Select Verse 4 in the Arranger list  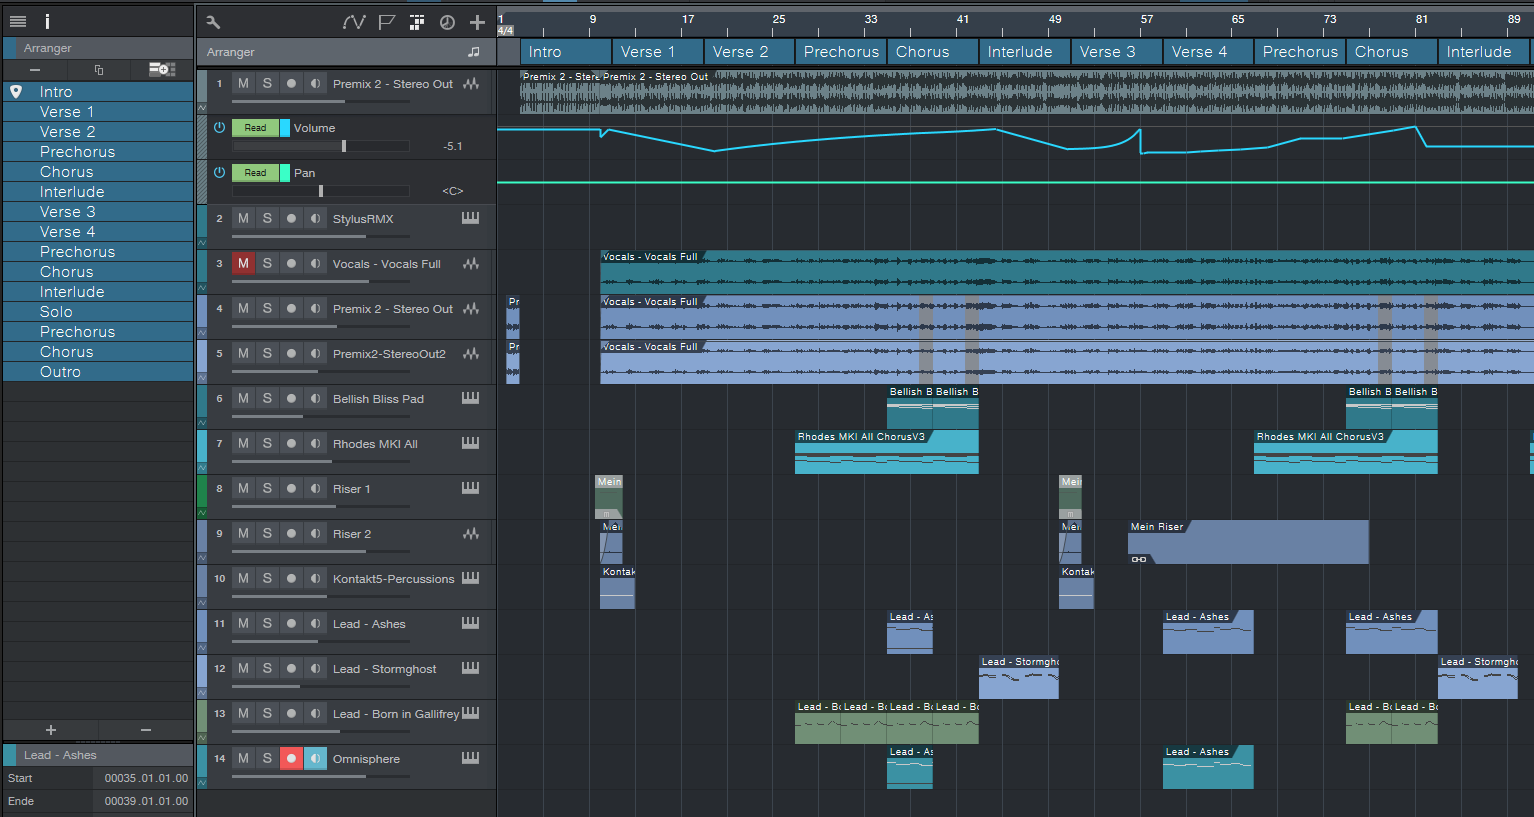[x=98, y=232]
